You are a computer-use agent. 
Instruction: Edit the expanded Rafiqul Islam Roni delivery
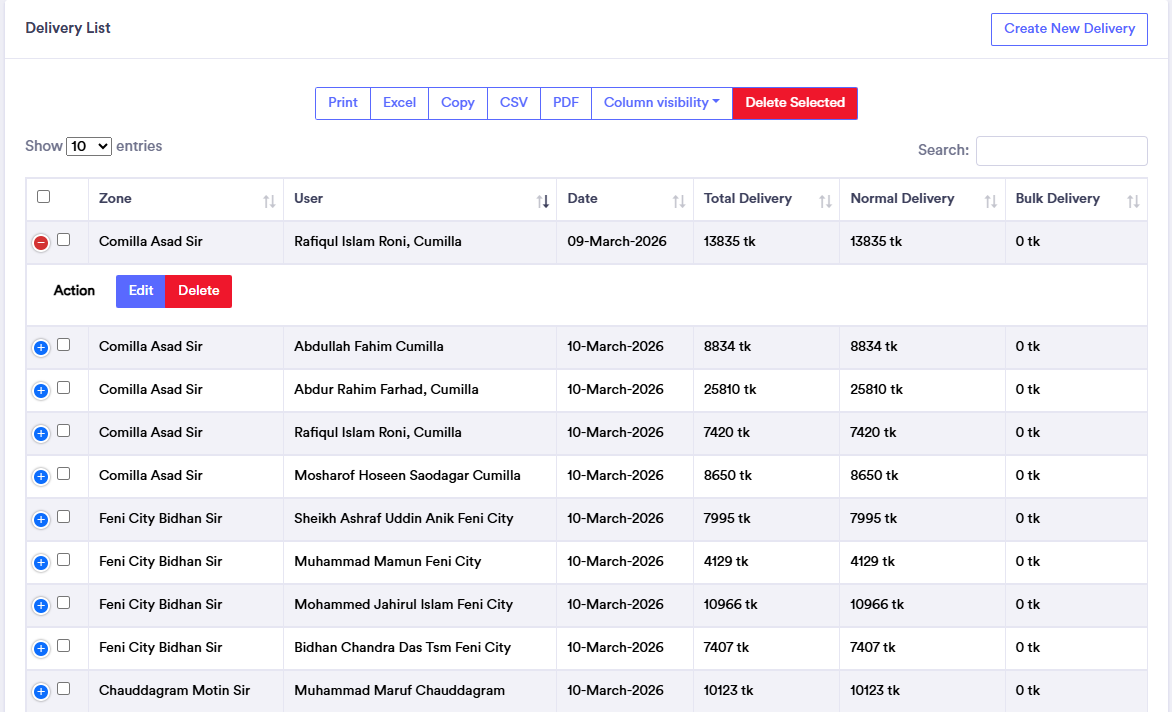pyautogui.click(x=141, y=291)
